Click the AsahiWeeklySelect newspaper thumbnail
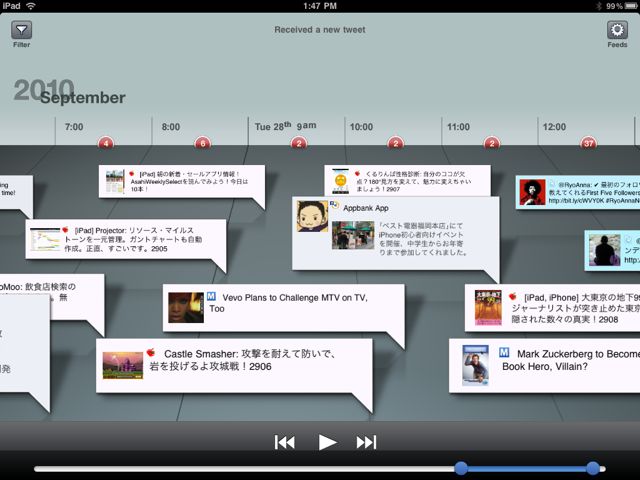 click(x=115, y=181)
